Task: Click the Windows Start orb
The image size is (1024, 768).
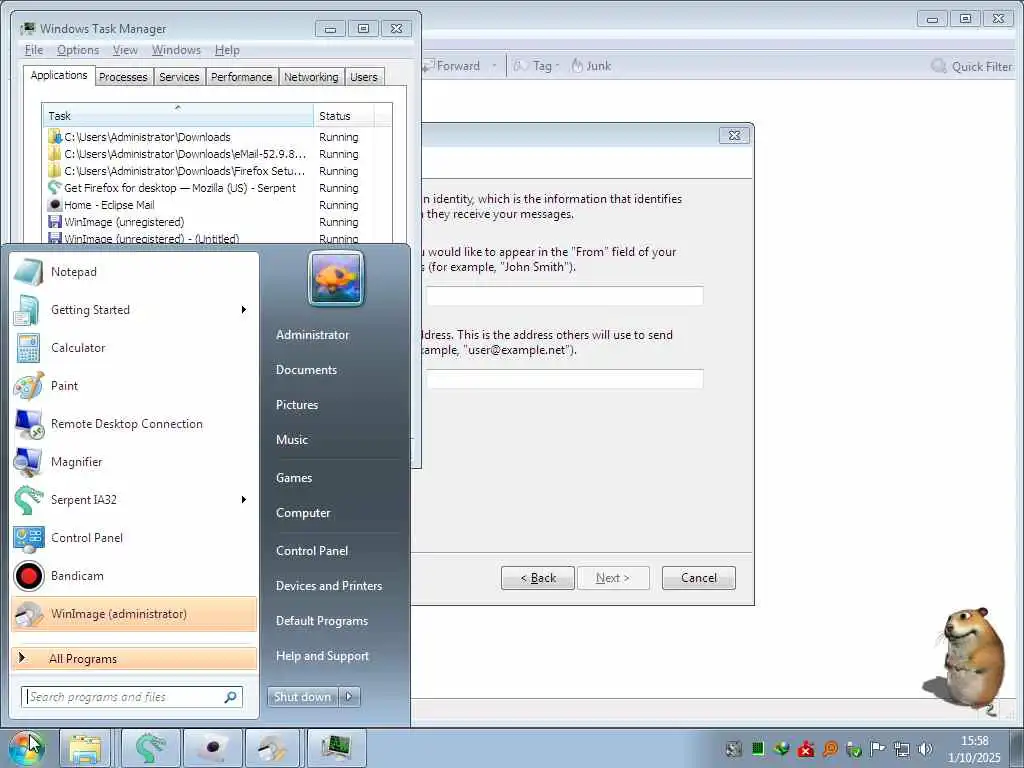Action: 27,748
